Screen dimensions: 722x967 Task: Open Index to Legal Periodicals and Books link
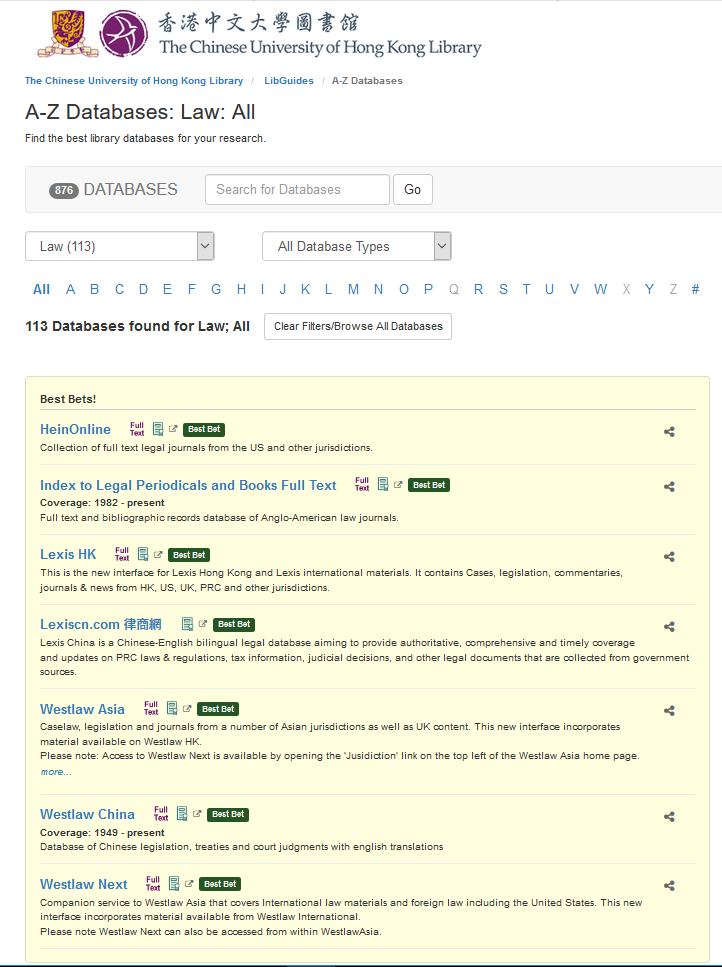click(x=188, y=485)
